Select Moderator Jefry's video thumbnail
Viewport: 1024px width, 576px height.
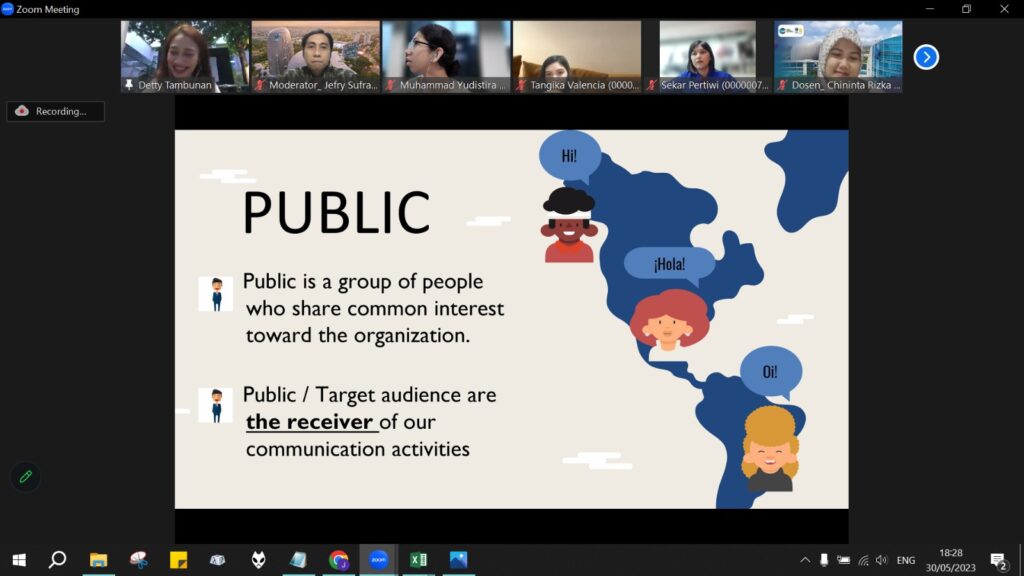(x=315, y=56)
